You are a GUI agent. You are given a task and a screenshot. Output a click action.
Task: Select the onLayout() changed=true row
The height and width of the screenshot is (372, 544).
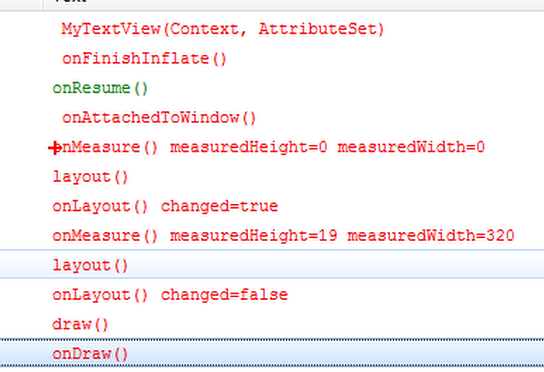pyautogui.click(x=272, y=206)
